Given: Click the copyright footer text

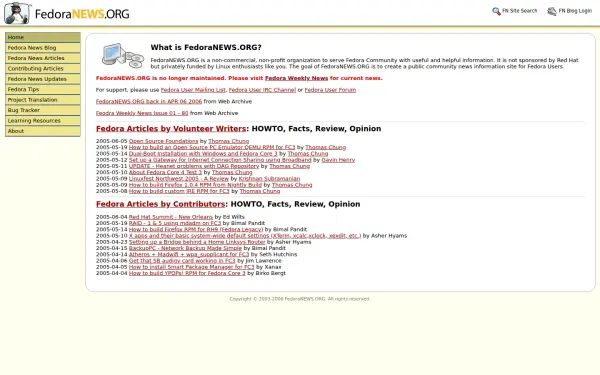Looking at the screenshot, I should point(300,299).
